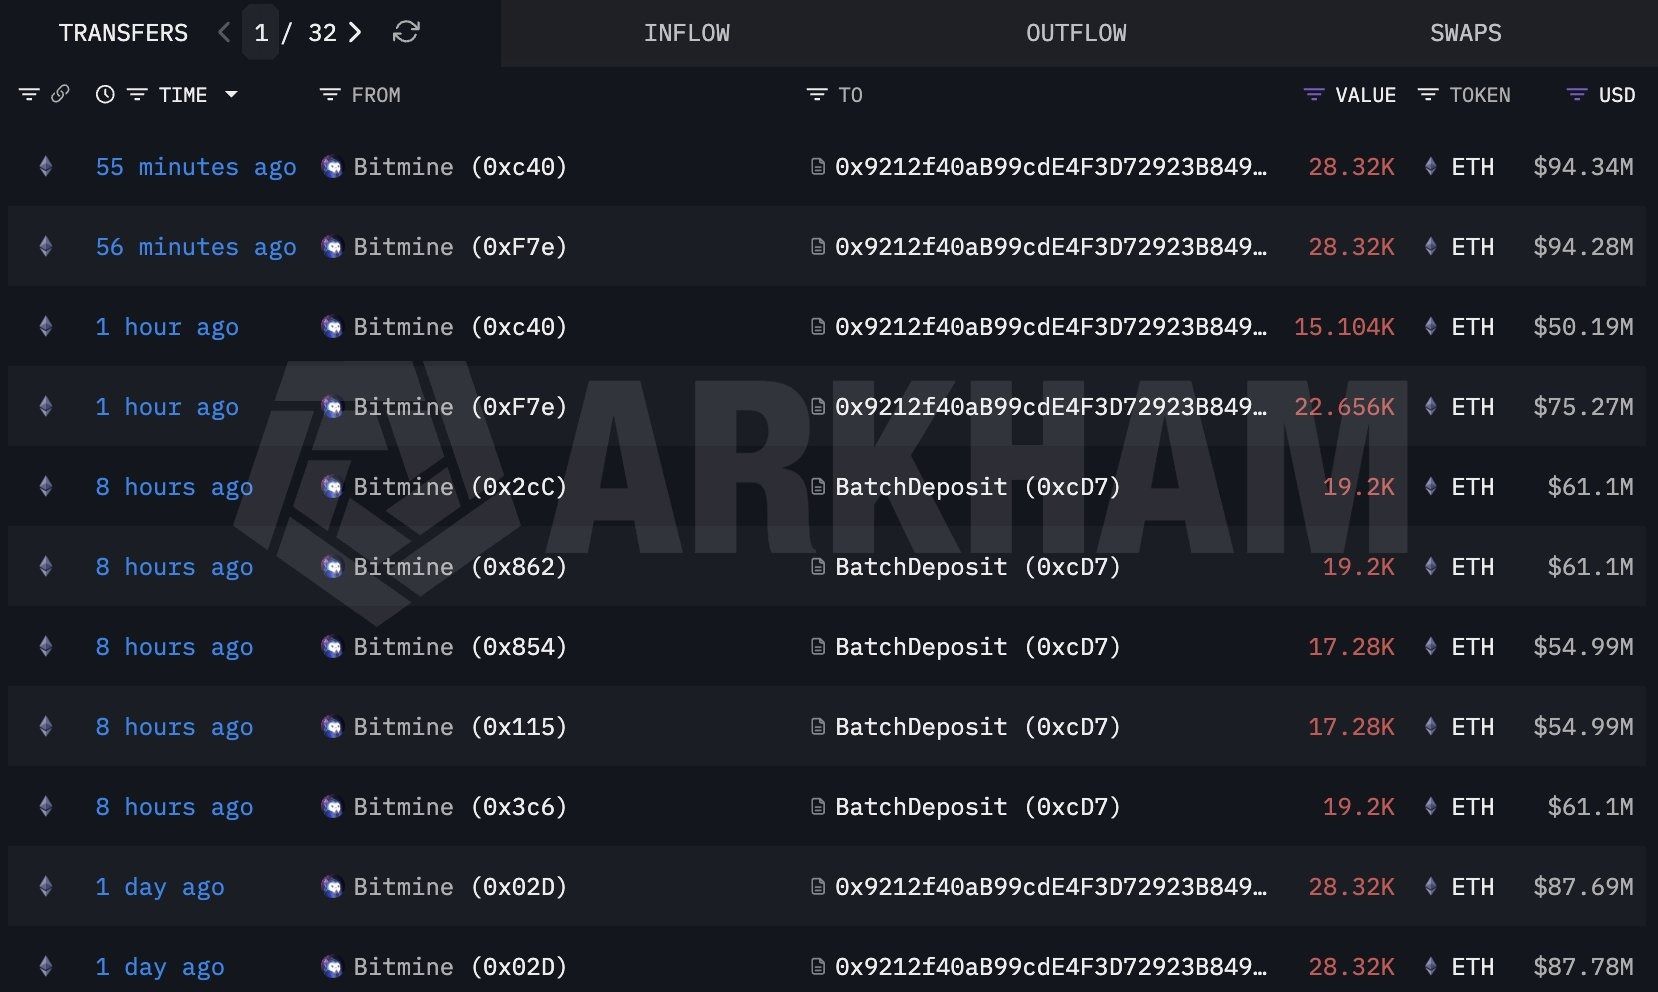Switch to the SWAPS tab
Image resolution: width=1658 pixels, height=992 pixels.
click(x=1465, y=32)
